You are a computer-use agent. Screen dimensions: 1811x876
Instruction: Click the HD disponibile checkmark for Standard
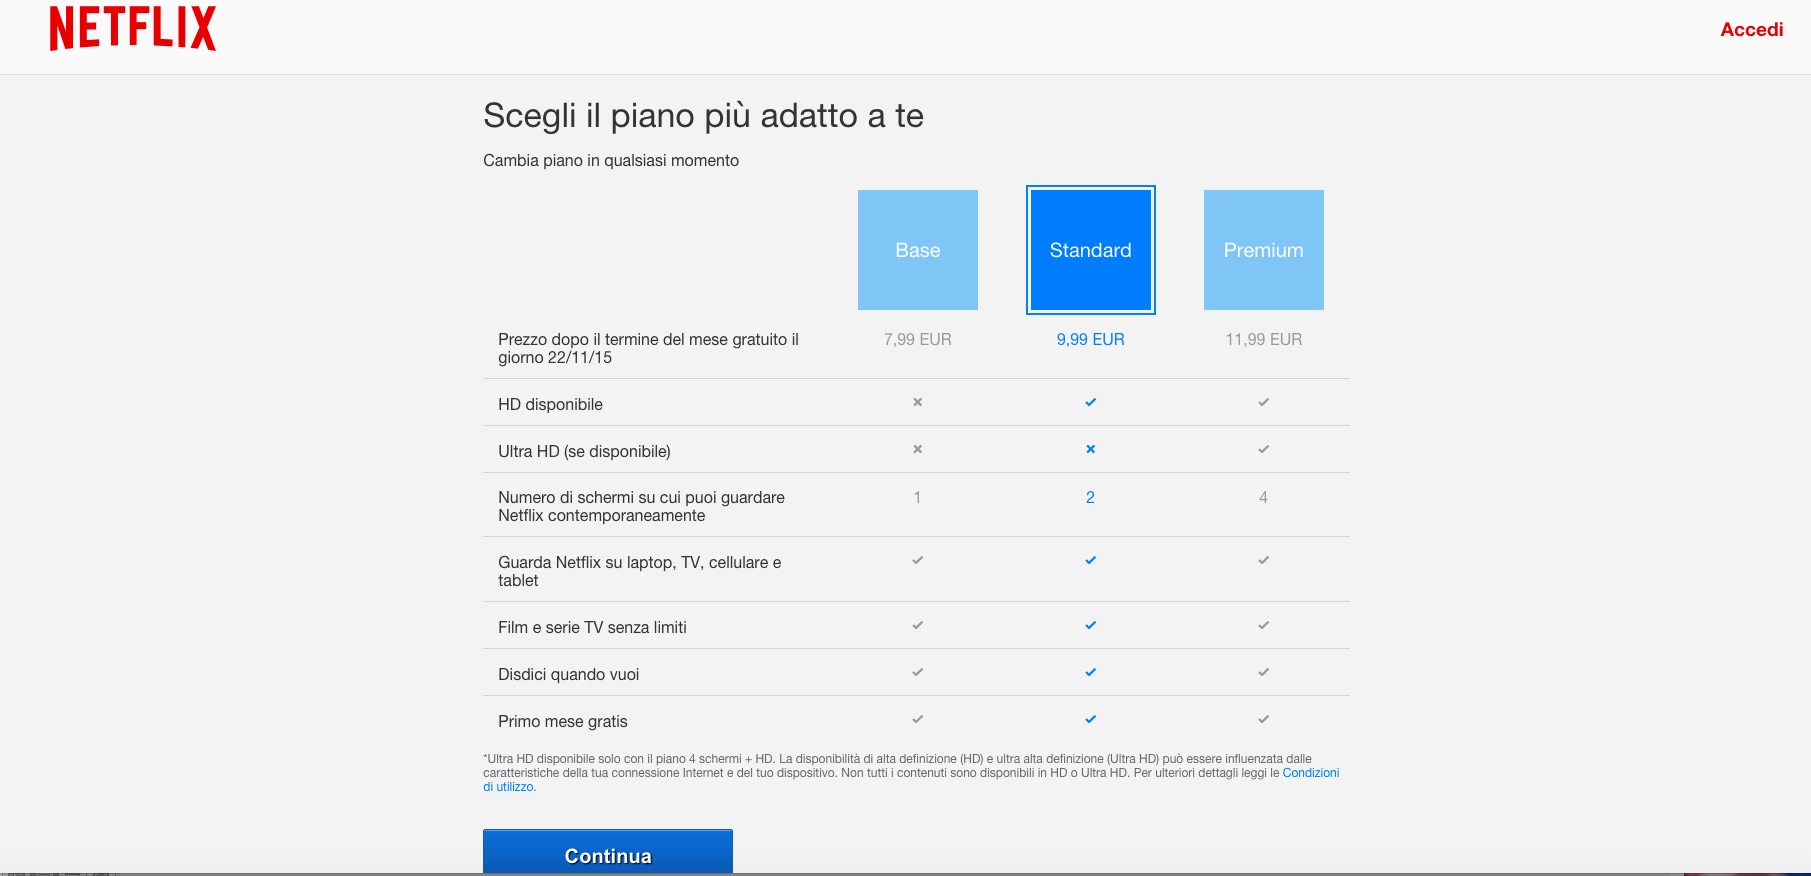[1090, 402]
